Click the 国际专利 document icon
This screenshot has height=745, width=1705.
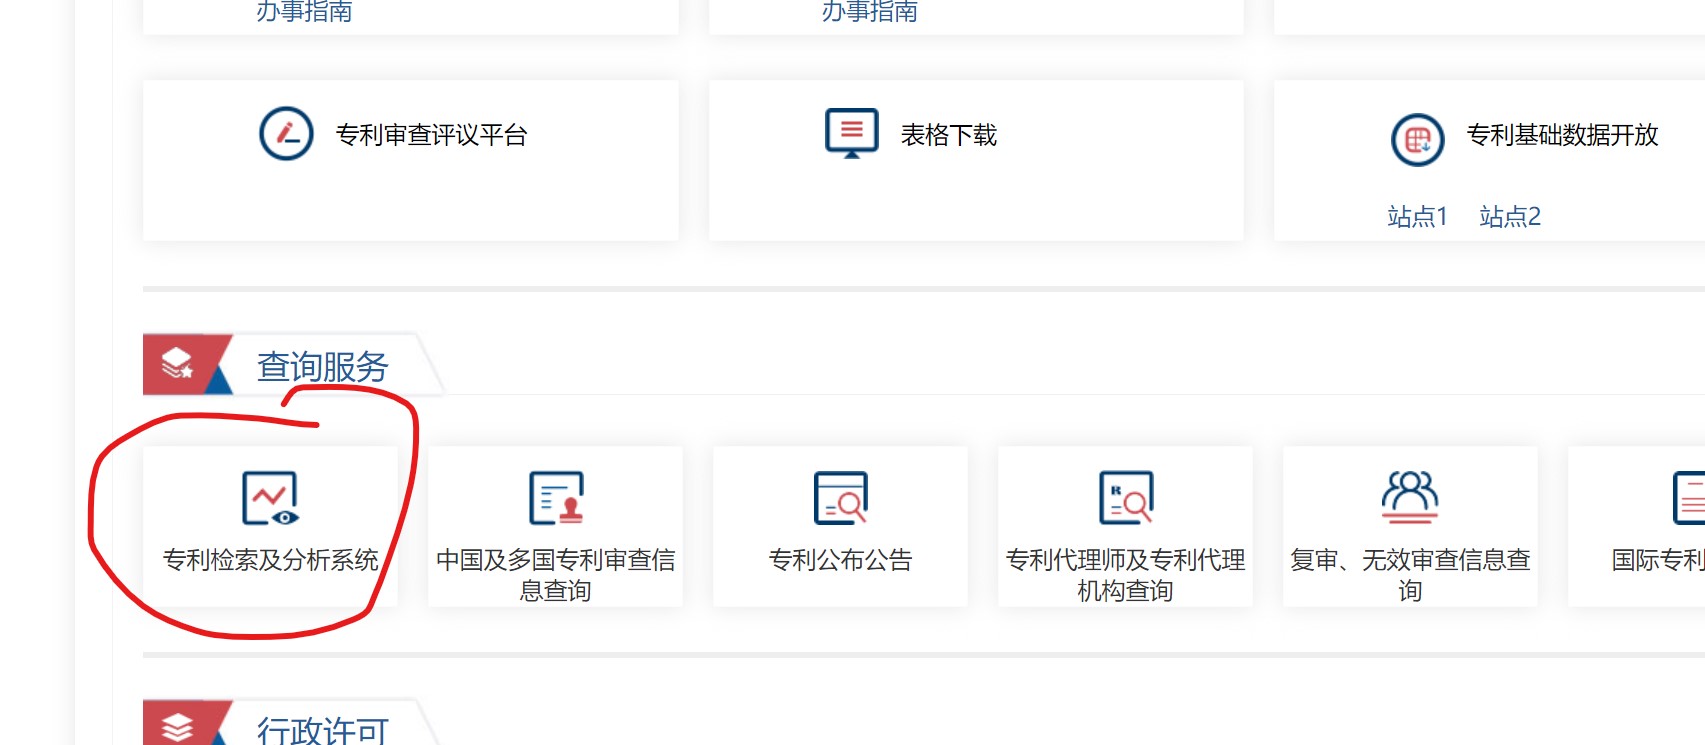[x=1689, y=498]
